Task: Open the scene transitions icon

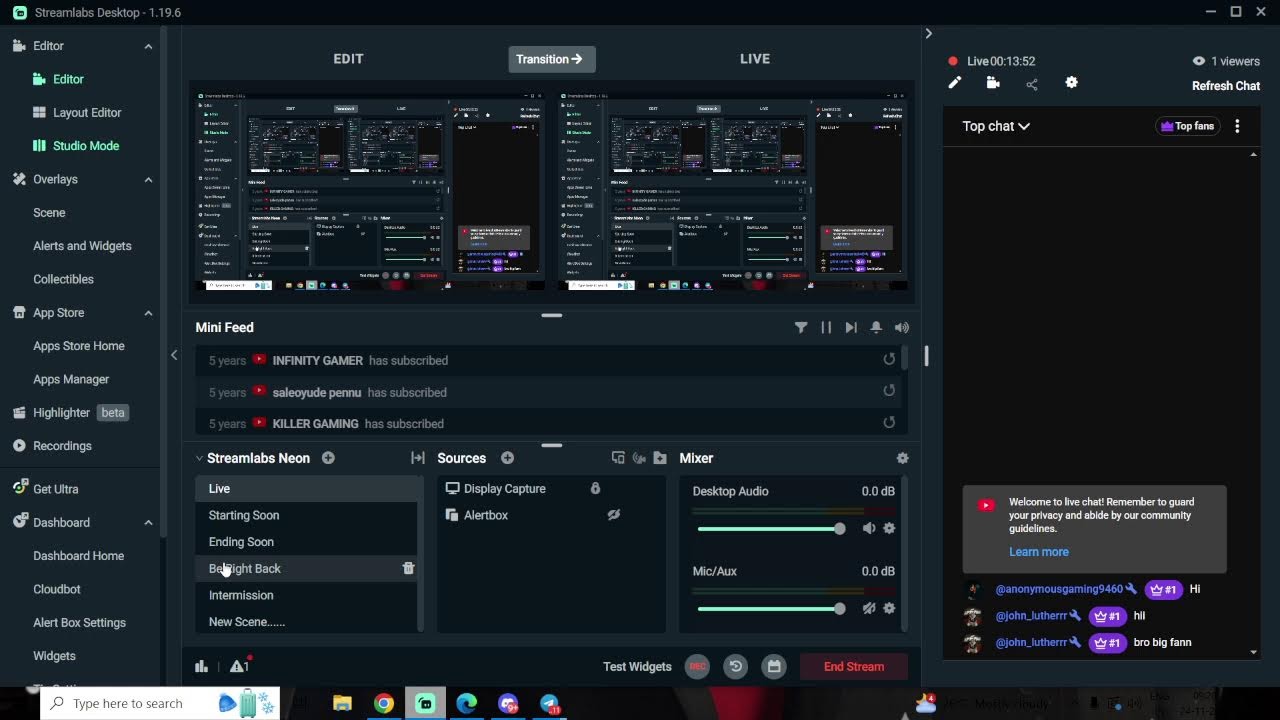Action: pos(418,458)
